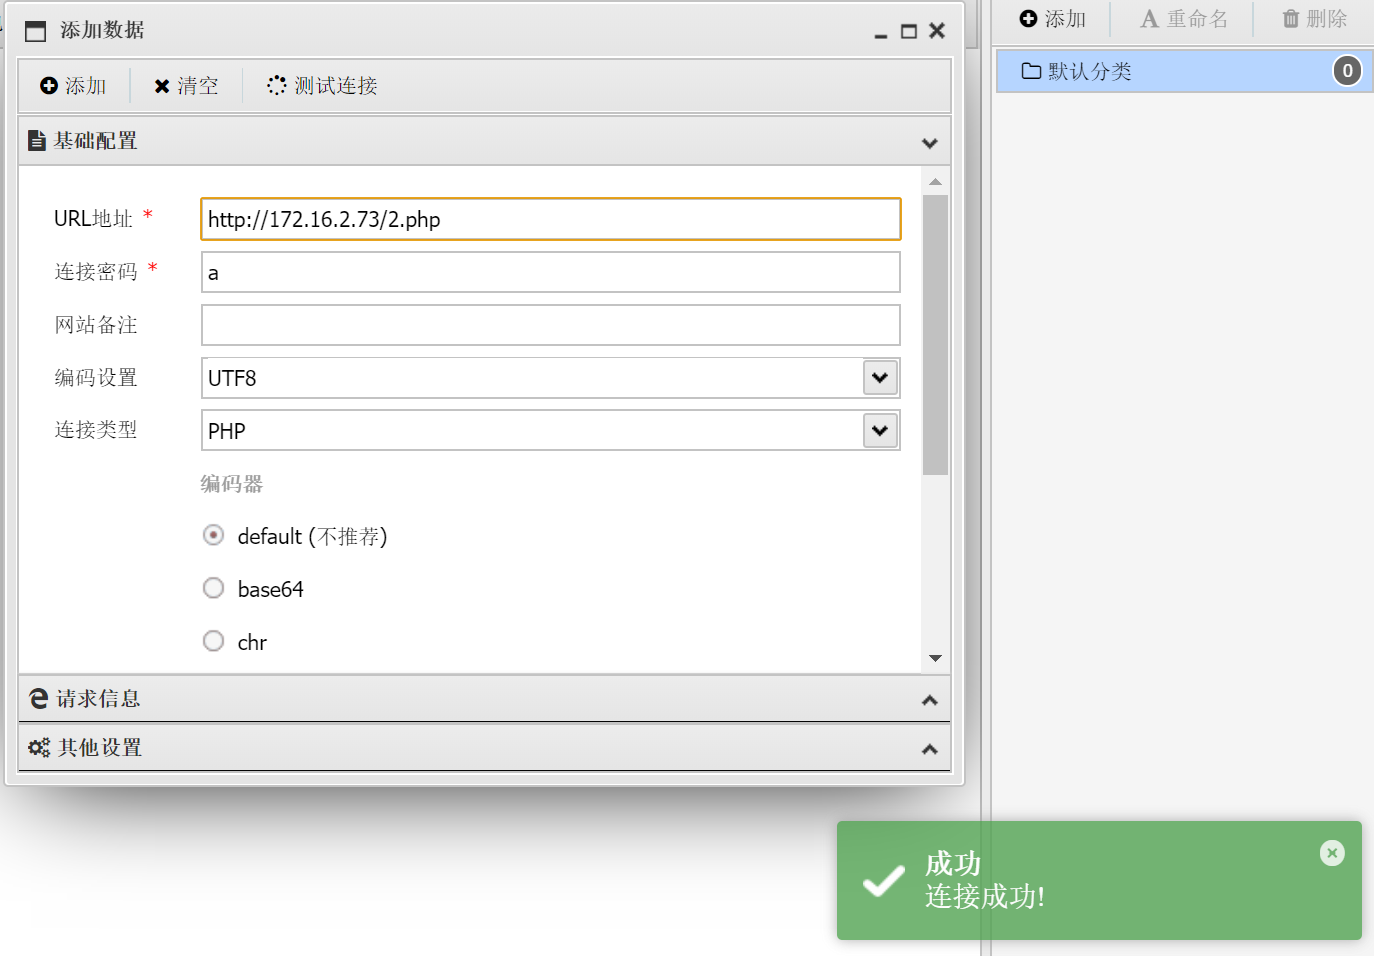Click the 默认分类 folder icon
Viewport: 1374px width, 956px height.
pos(1031,71)
